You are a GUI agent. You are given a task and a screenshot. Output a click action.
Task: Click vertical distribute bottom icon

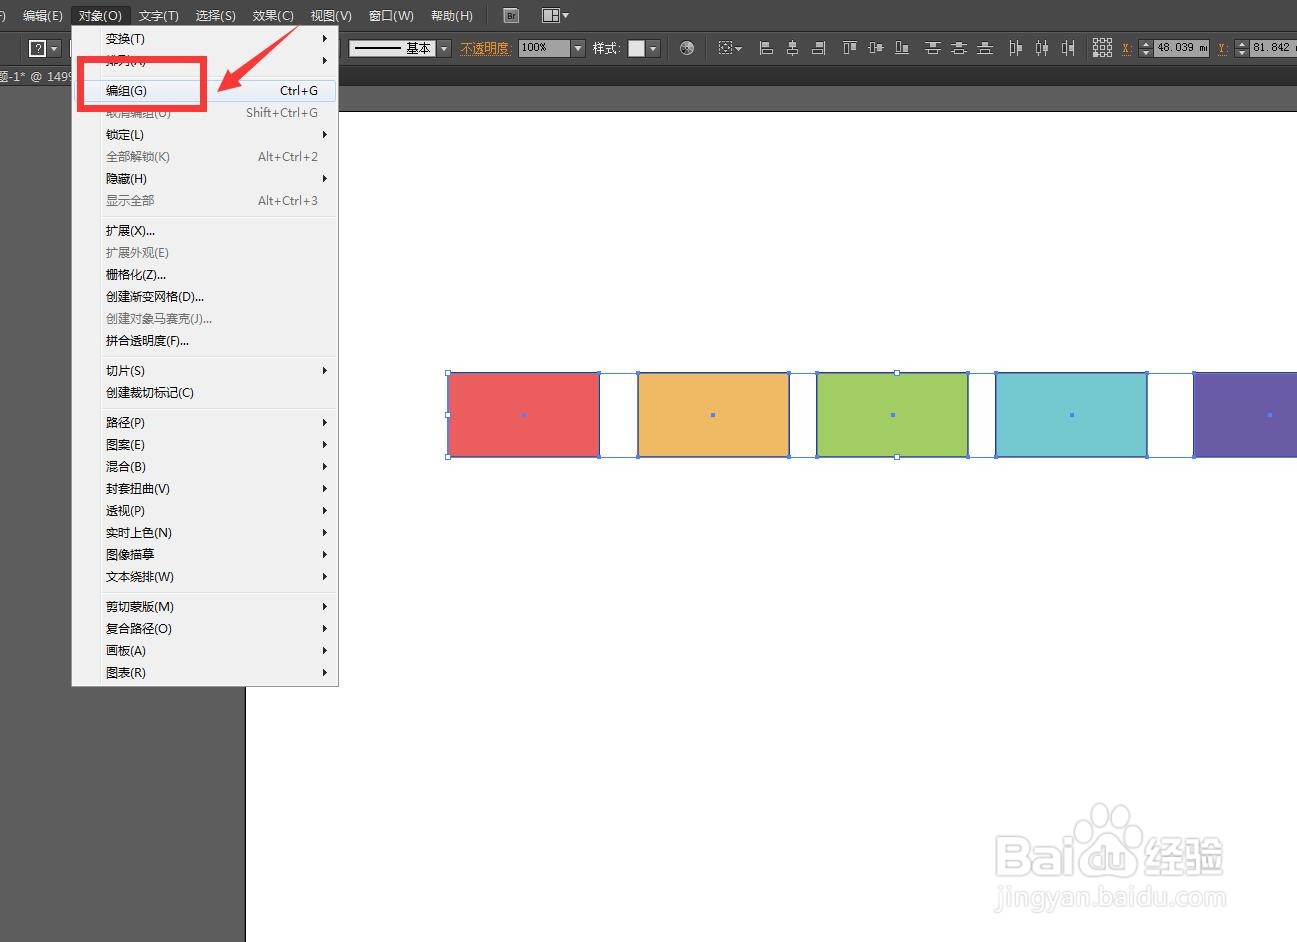[x=985, y=48]
